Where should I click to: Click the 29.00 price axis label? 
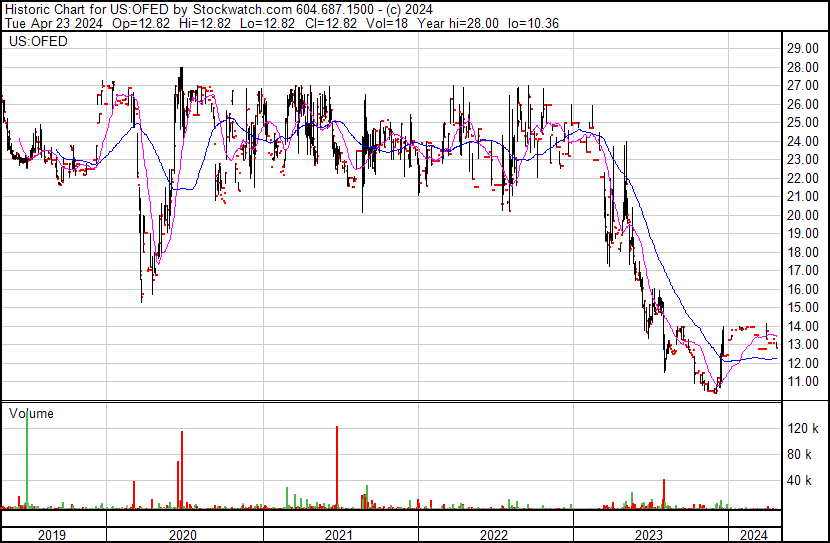pyautogui.click(x=803, y=48)
